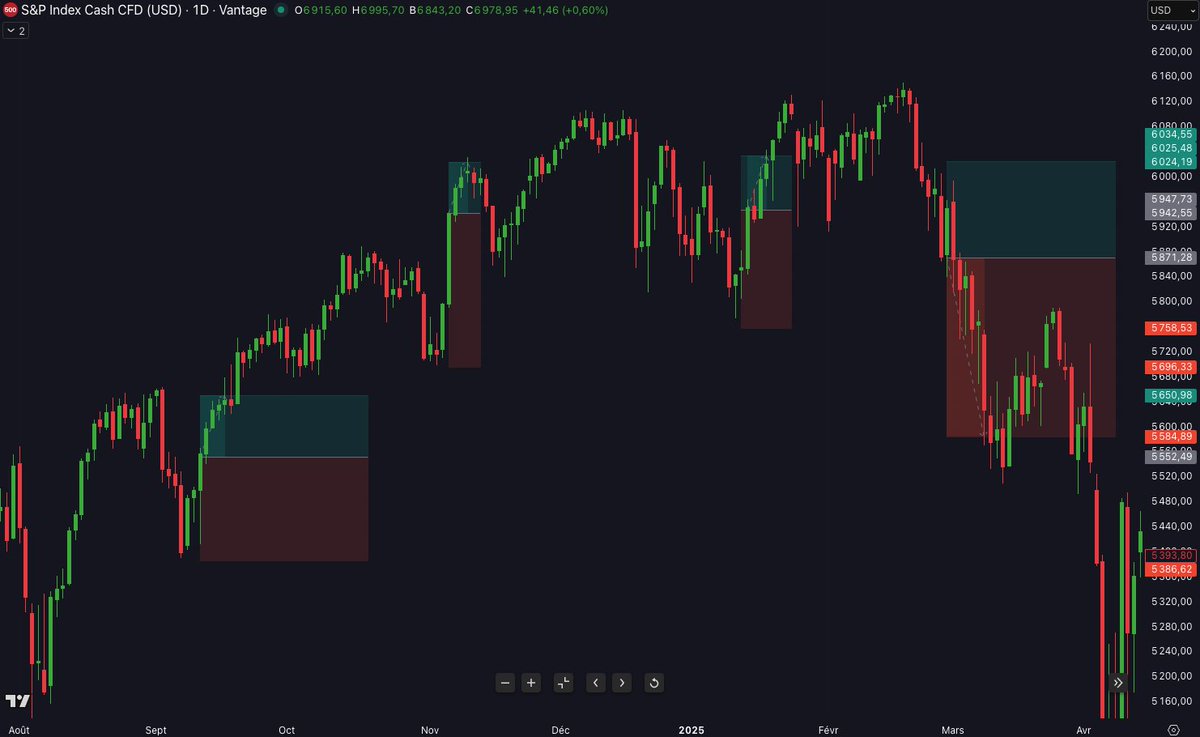Select the large March position drawing
This screenshot has height=737, width=1200.
pos(1031,299)
